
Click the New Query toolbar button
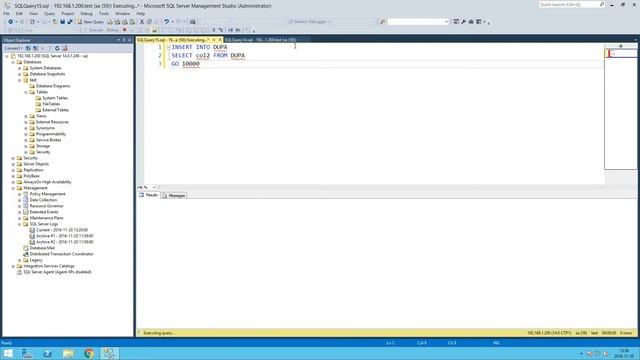click(x=91, y=22)
